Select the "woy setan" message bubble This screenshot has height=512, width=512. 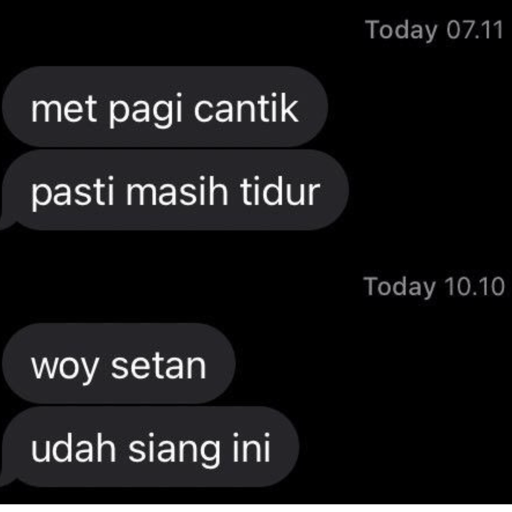click(119, 363)
